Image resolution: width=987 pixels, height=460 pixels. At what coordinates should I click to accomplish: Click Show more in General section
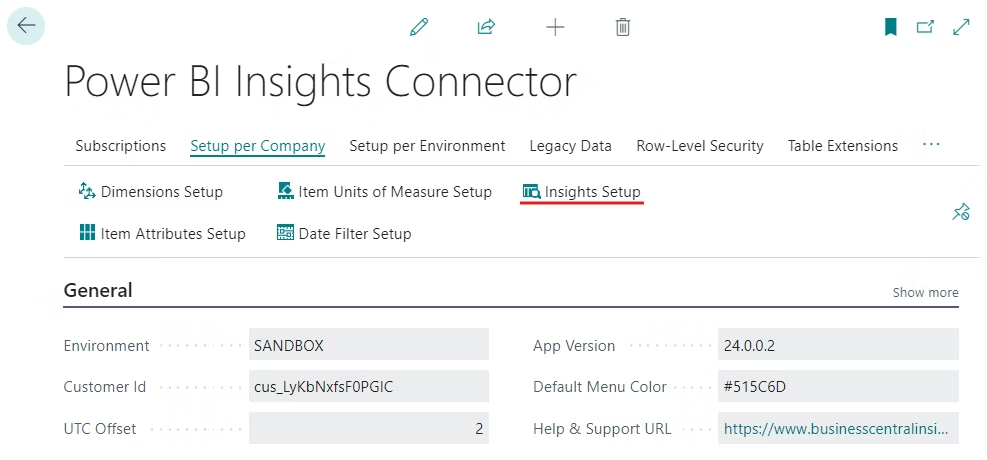(x=925, y=293)
